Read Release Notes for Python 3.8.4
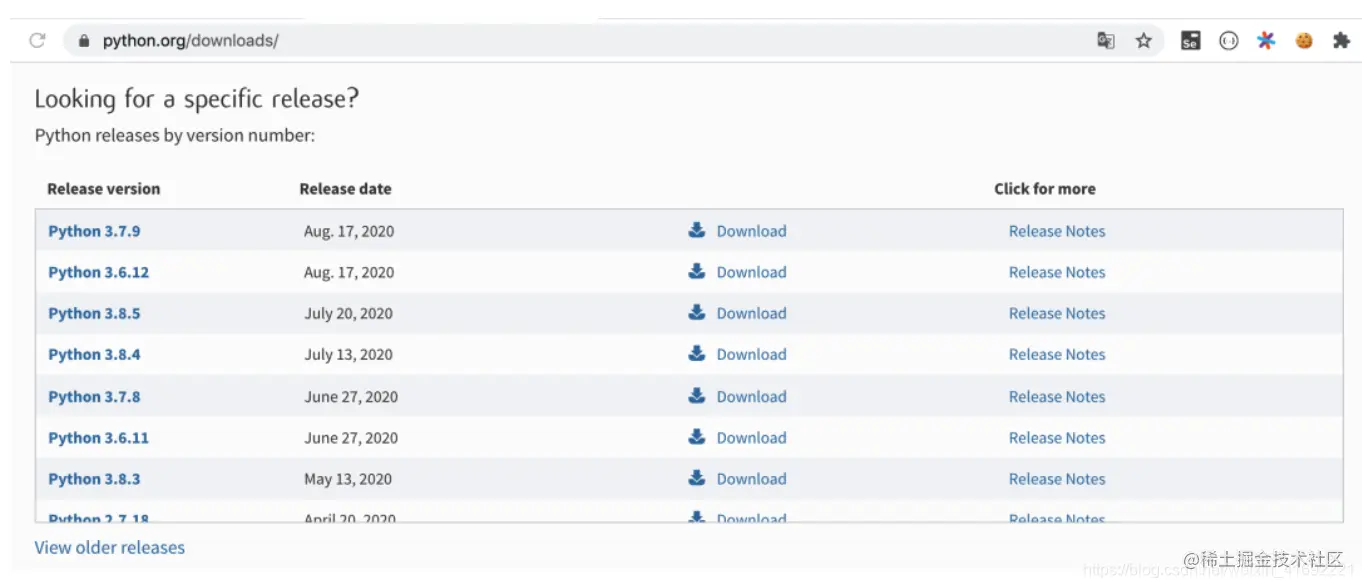1362x588 pixels. click(1057, 354)
